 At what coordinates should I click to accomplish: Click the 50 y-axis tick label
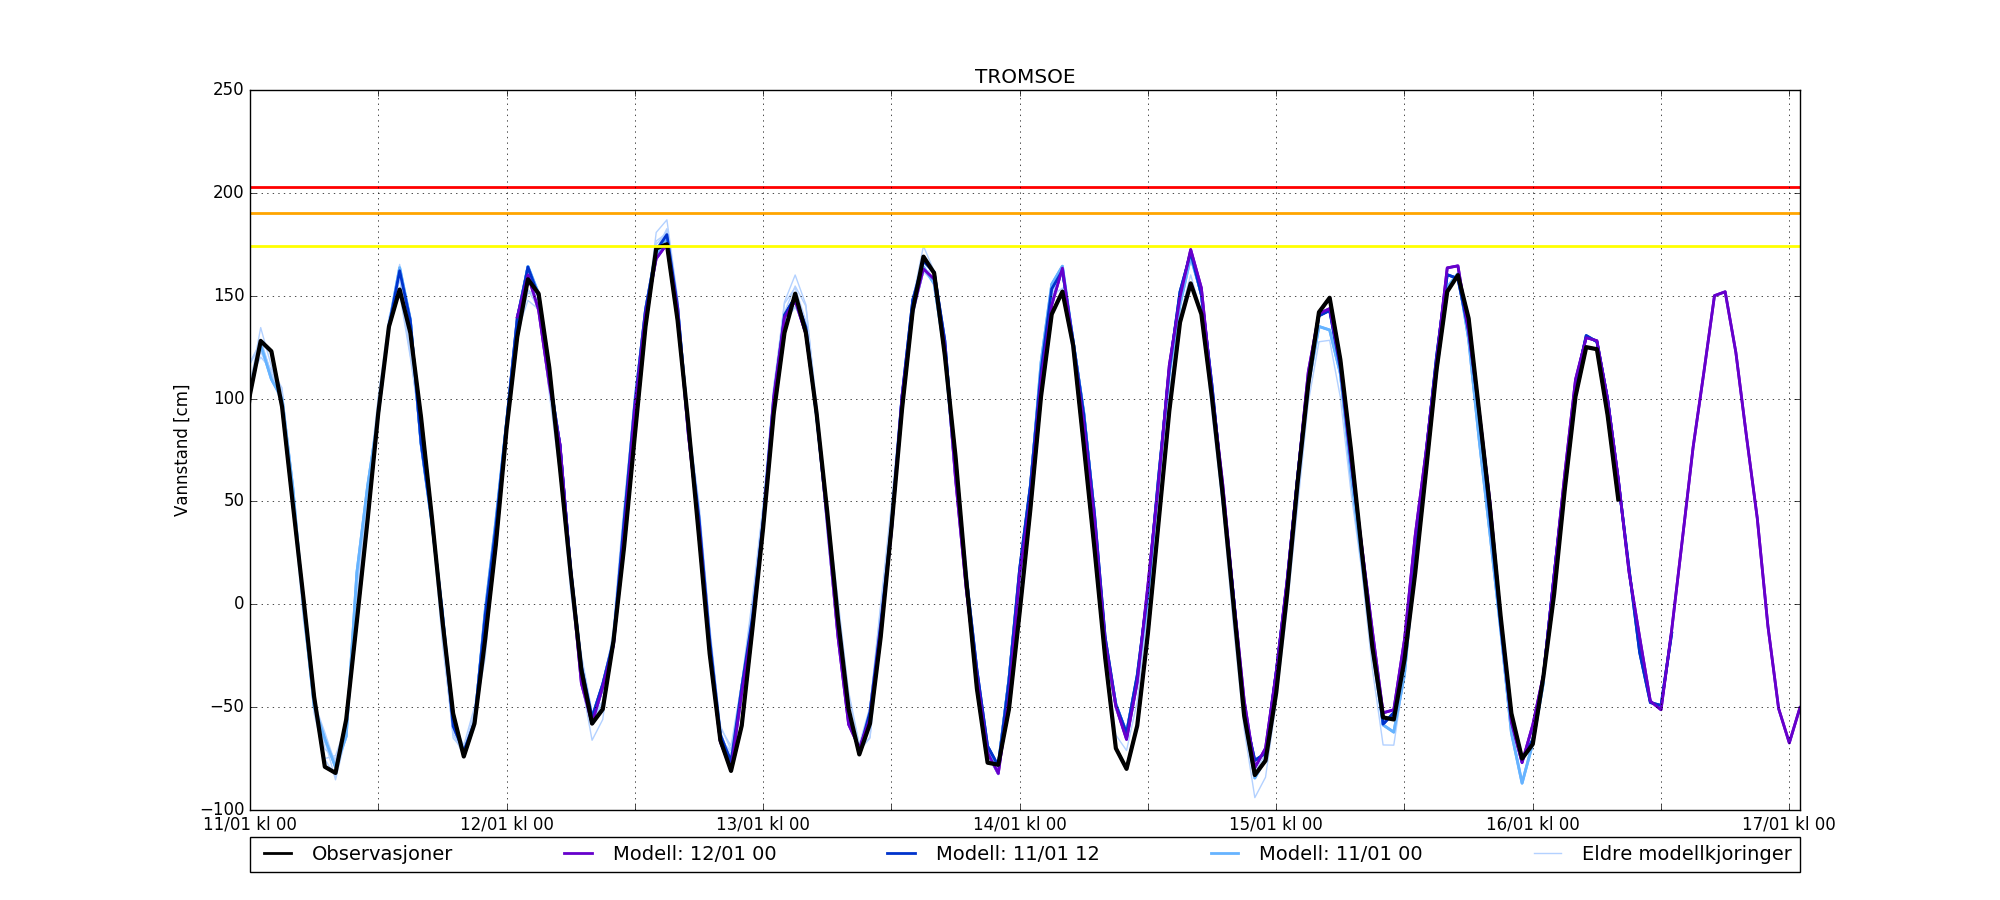[233, 501]
